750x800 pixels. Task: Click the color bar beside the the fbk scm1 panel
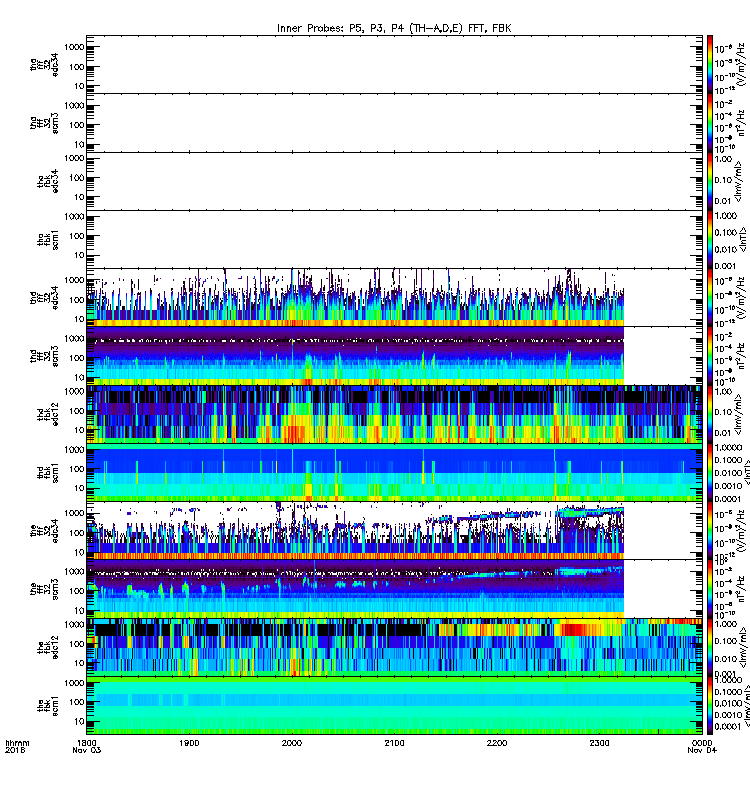[709, 705]
